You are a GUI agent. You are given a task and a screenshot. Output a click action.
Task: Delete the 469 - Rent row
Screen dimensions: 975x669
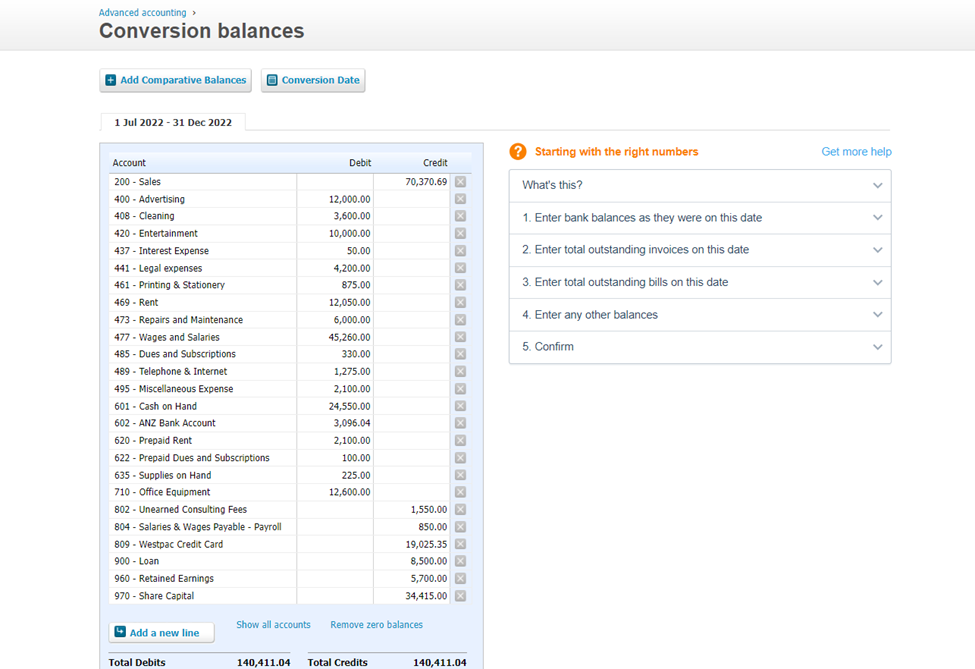460,303
